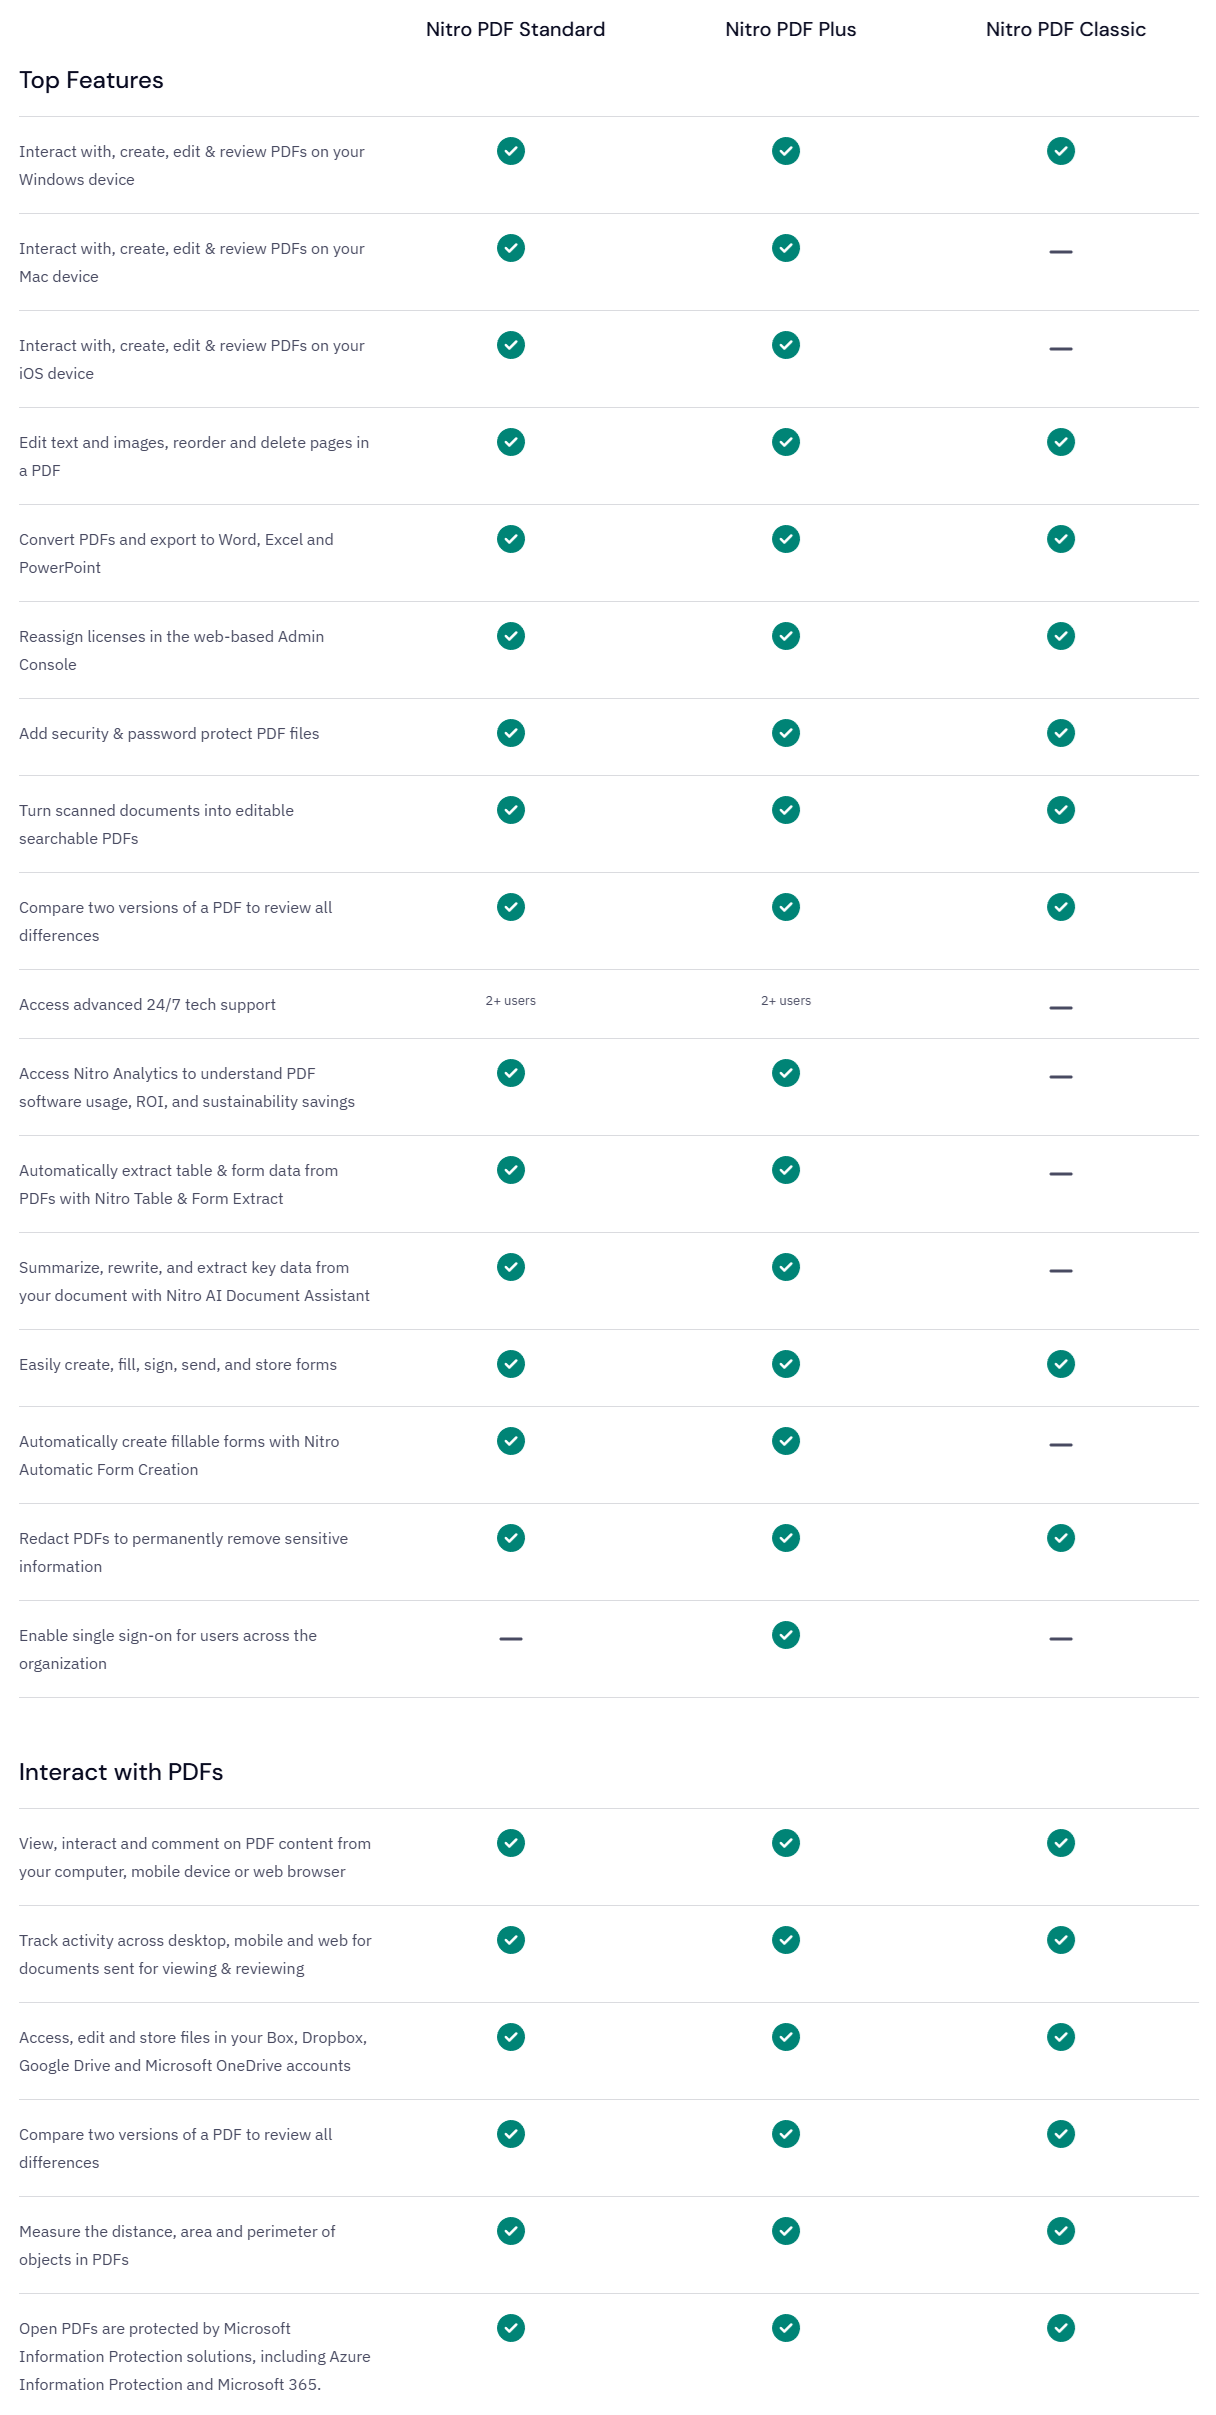Image resolution: width=1216 pixels, height=2415 pixels.
Task: Click Plus checkmark for password protect row
Action: [x=786, y=733]
